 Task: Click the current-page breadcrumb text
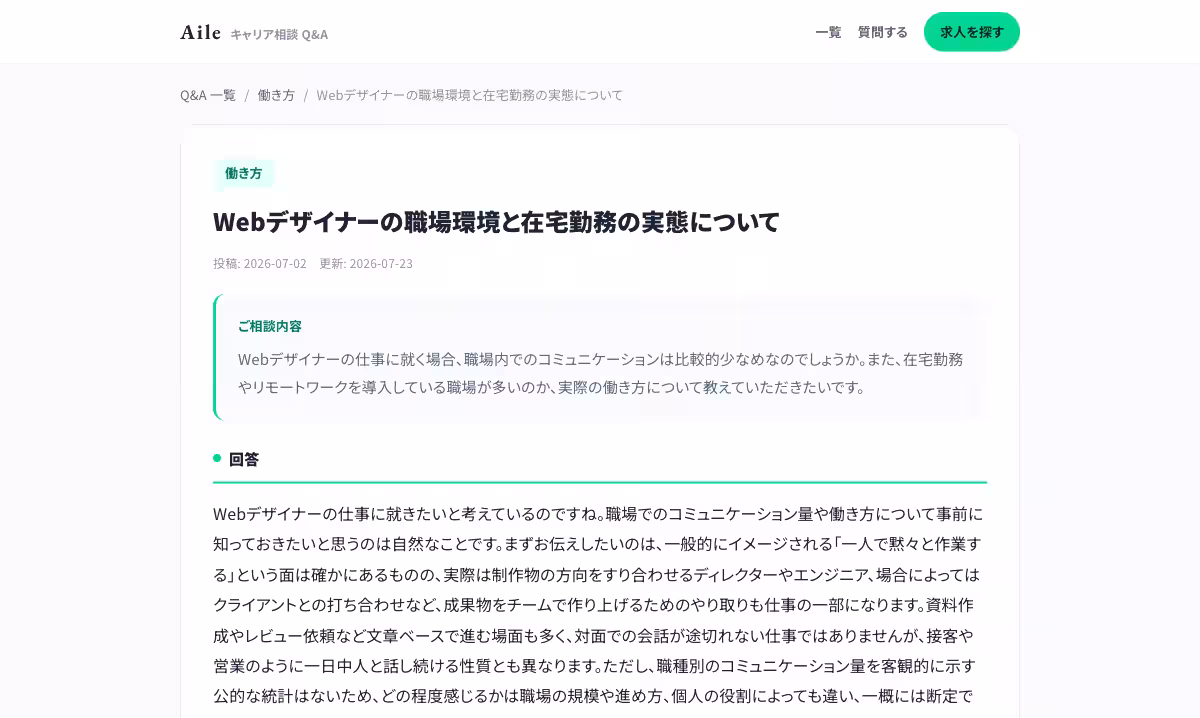[470, 95]
